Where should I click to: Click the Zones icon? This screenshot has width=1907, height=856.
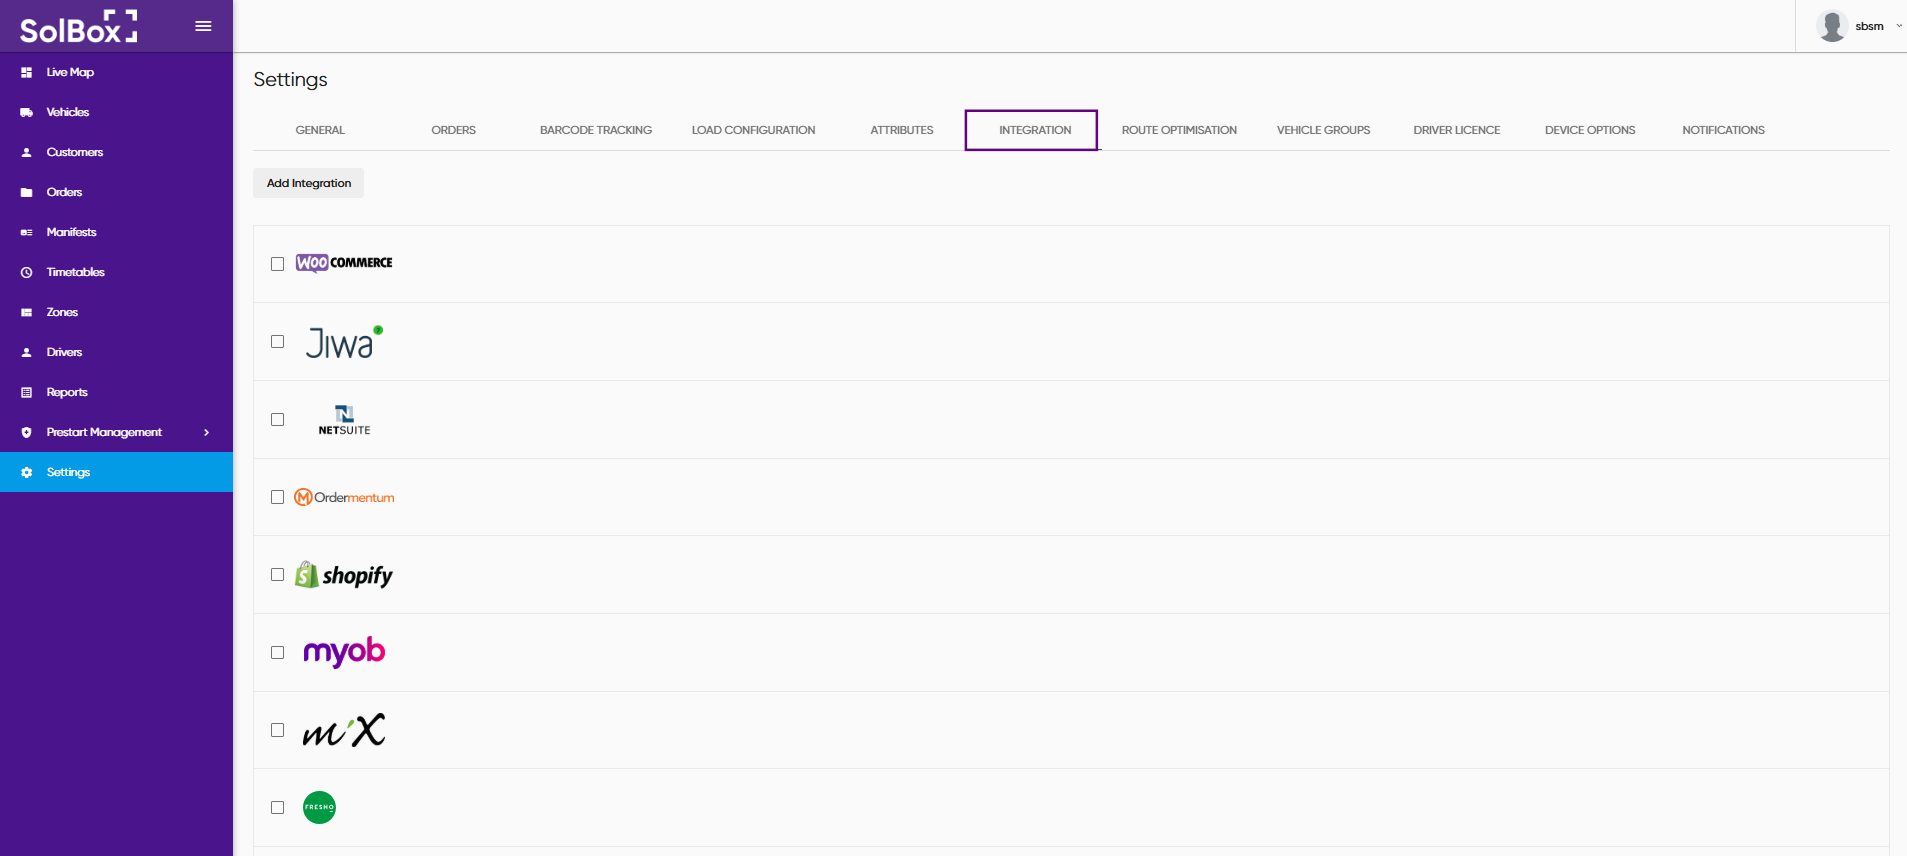point(26,312)
